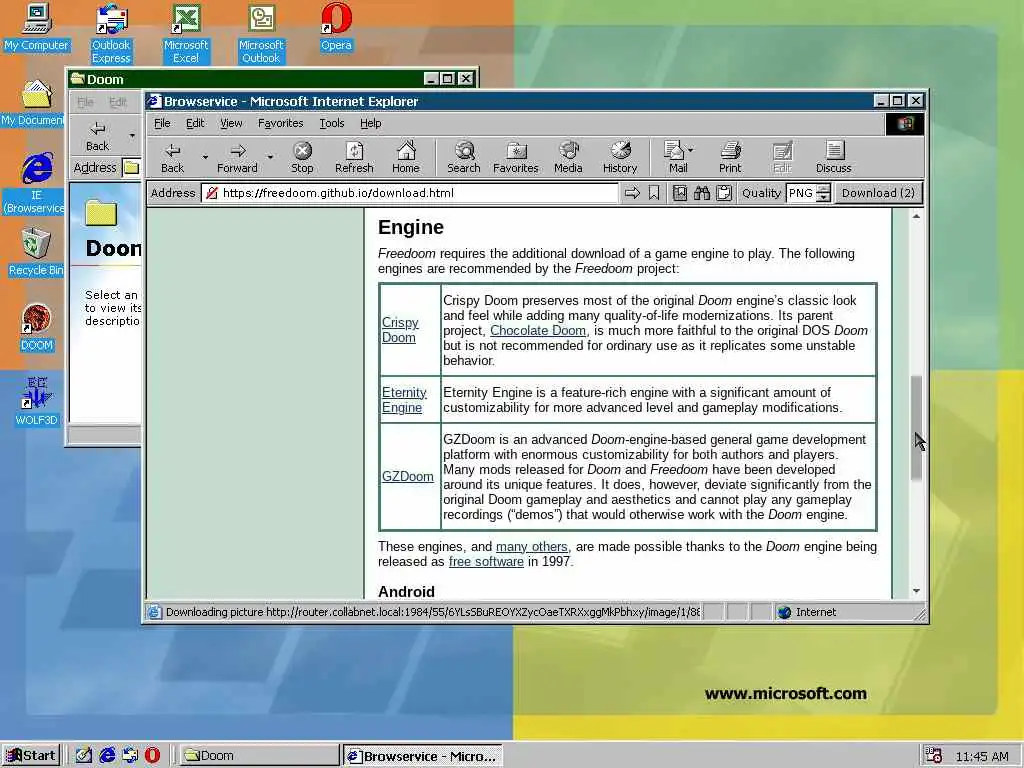Select the My Computer desktop icon
This screenshot has height=768, width=1024.
(x=37, y=27)
